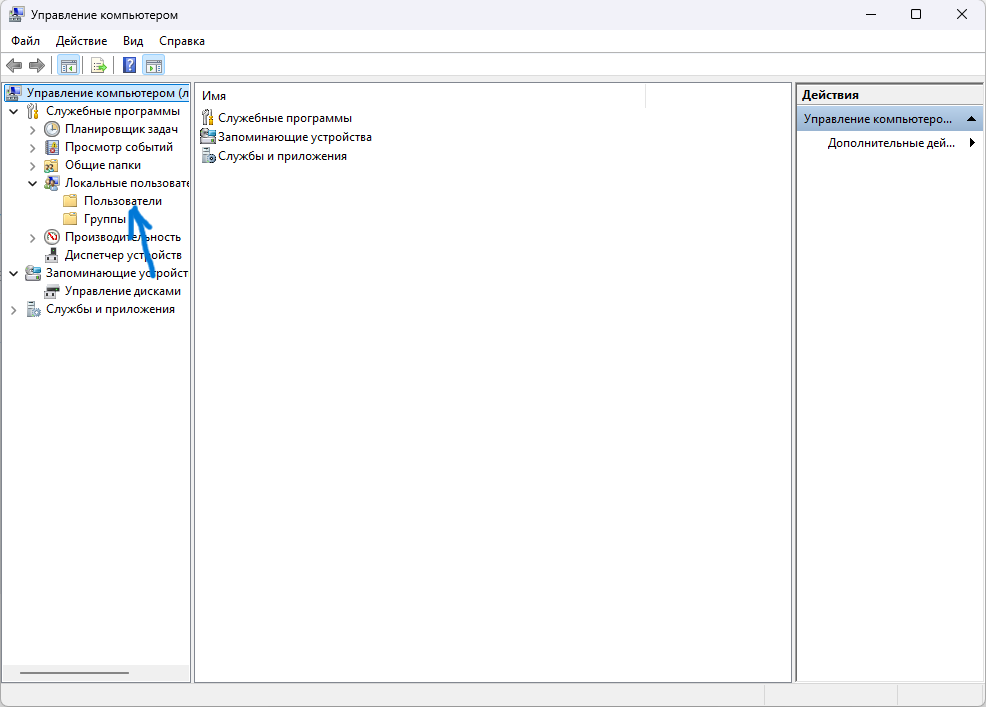Click the Службы и приложения icon in list pane
This screenshot has height=707, width=986.
pos(208,156)
